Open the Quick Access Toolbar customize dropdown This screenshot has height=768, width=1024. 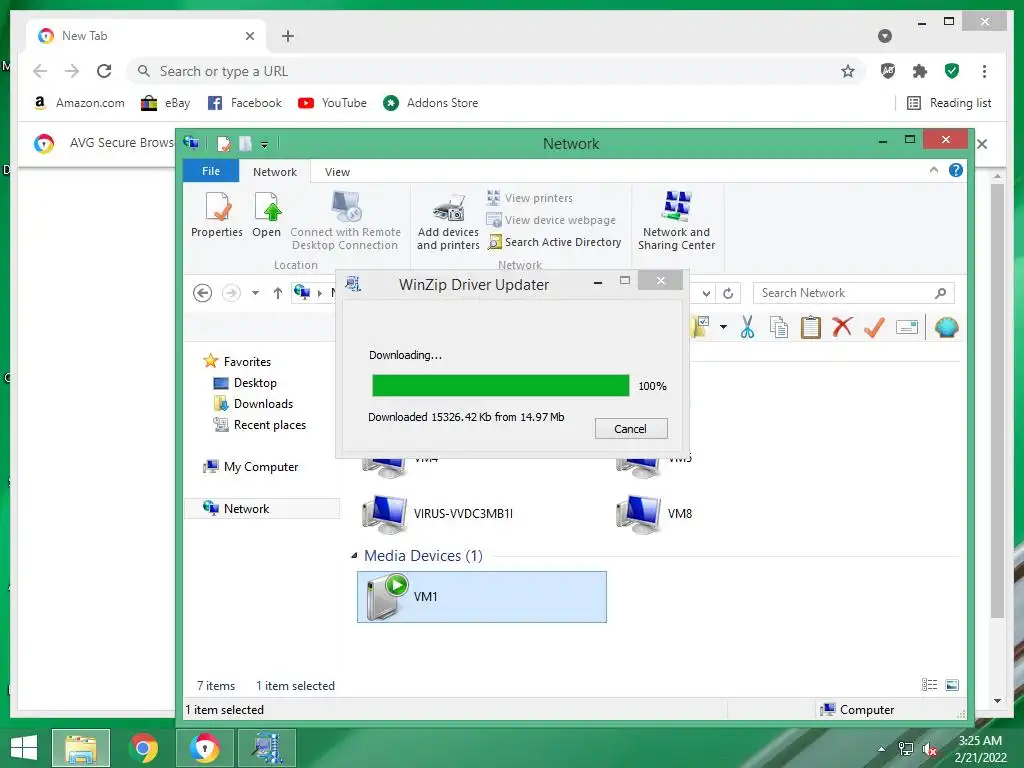[x=264, y=144]
